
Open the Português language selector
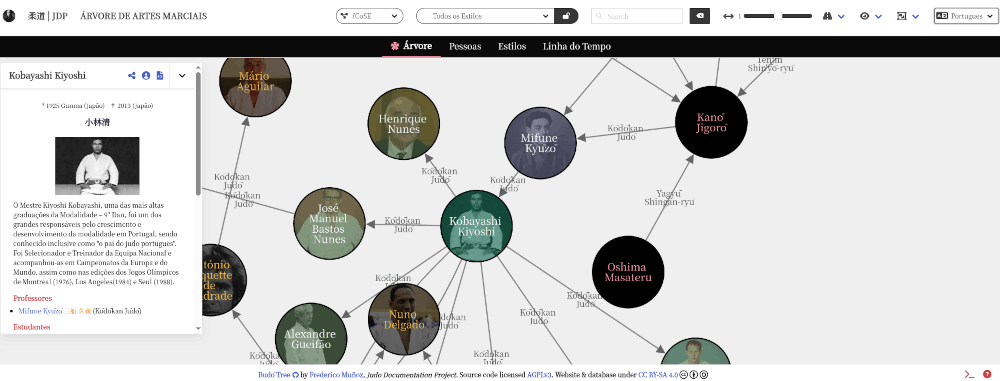coord(966,16)
